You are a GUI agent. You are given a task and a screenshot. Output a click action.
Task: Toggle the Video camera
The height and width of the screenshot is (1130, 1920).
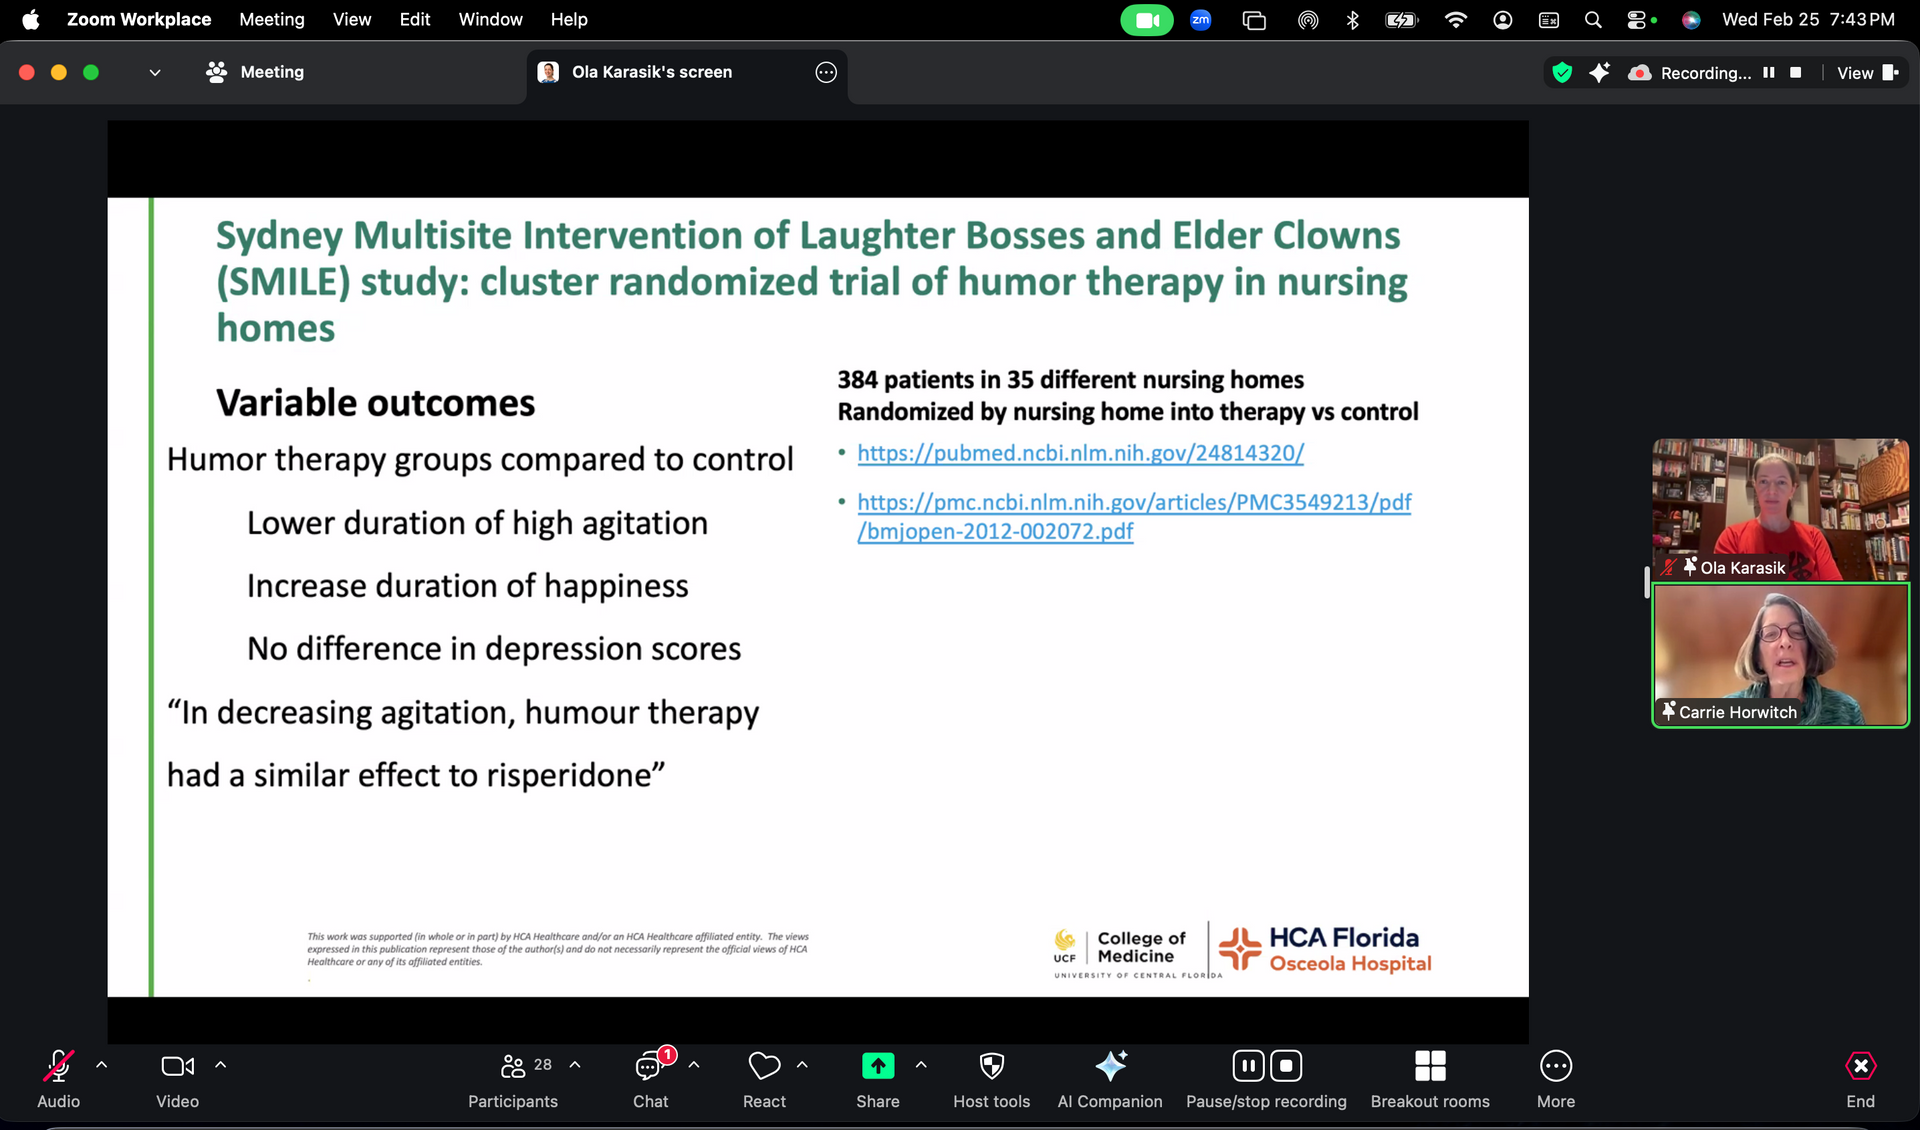[x=177, y=1066]
